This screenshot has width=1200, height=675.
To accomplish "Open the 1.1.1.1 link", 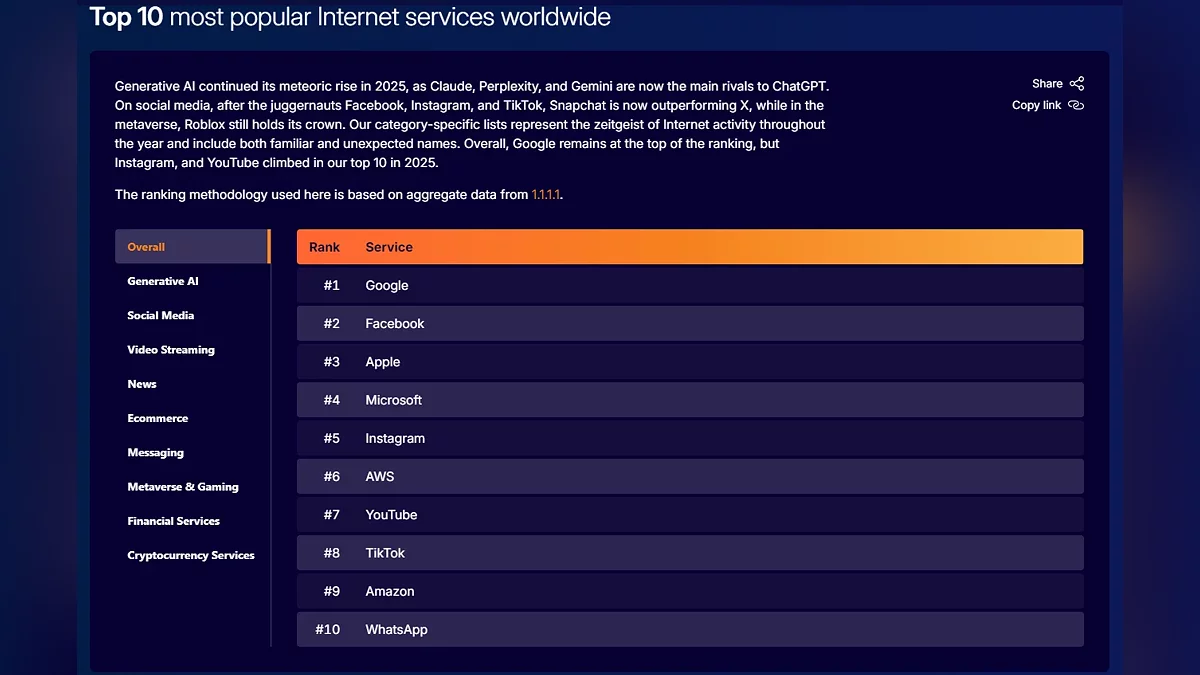I will coord(546,195).
